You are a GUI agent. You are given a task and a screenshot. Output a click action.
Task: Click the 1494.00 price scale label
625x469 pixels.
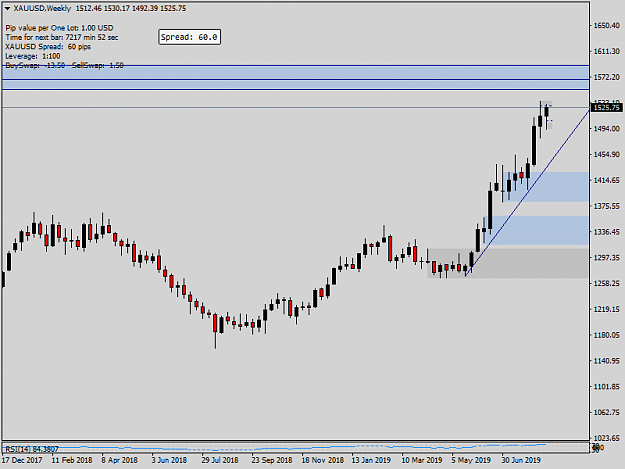pos(607,129)
